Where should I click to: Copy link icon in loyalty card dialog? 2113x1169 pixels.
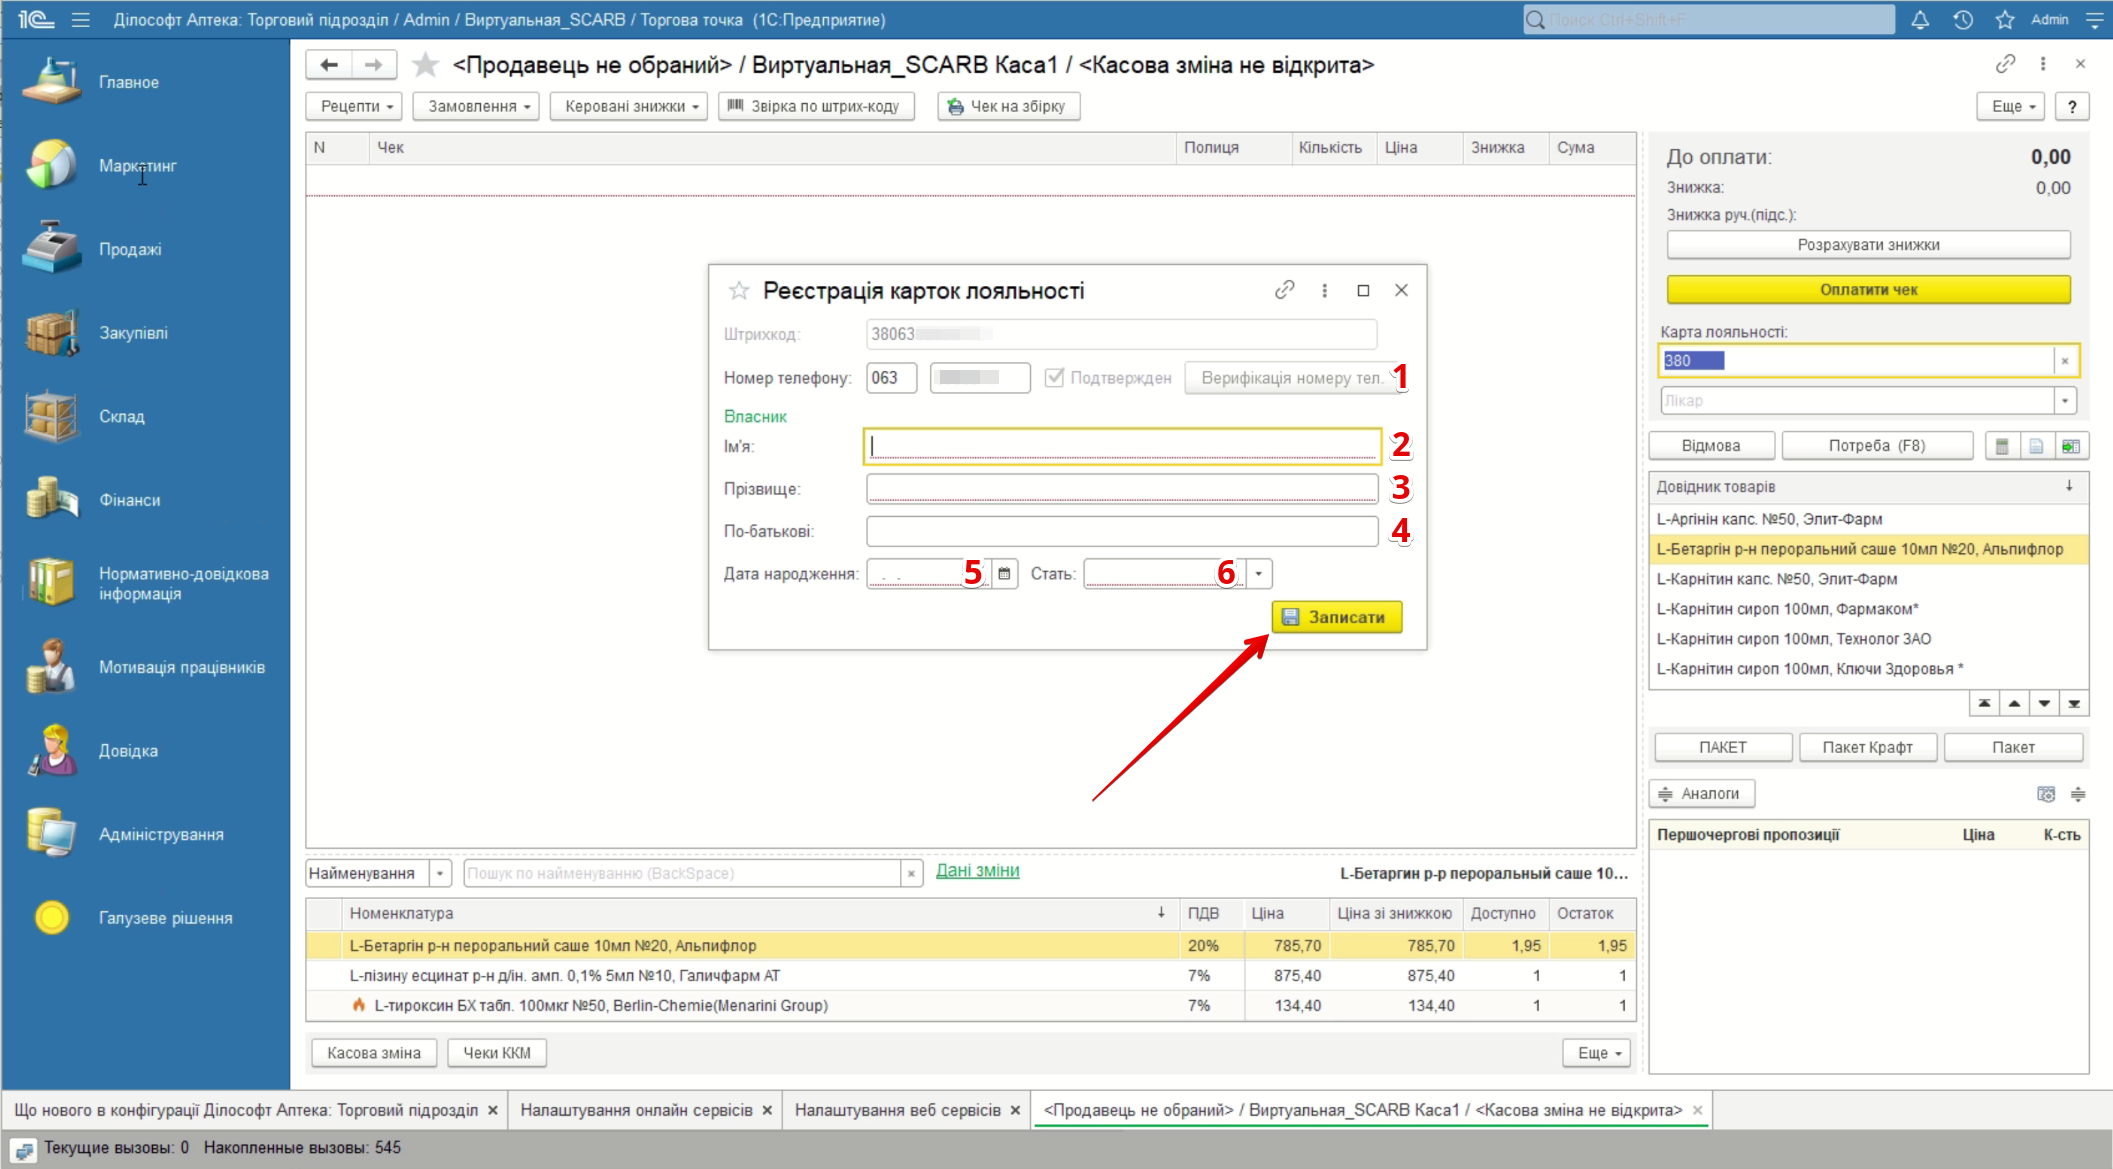point(1284,290)
